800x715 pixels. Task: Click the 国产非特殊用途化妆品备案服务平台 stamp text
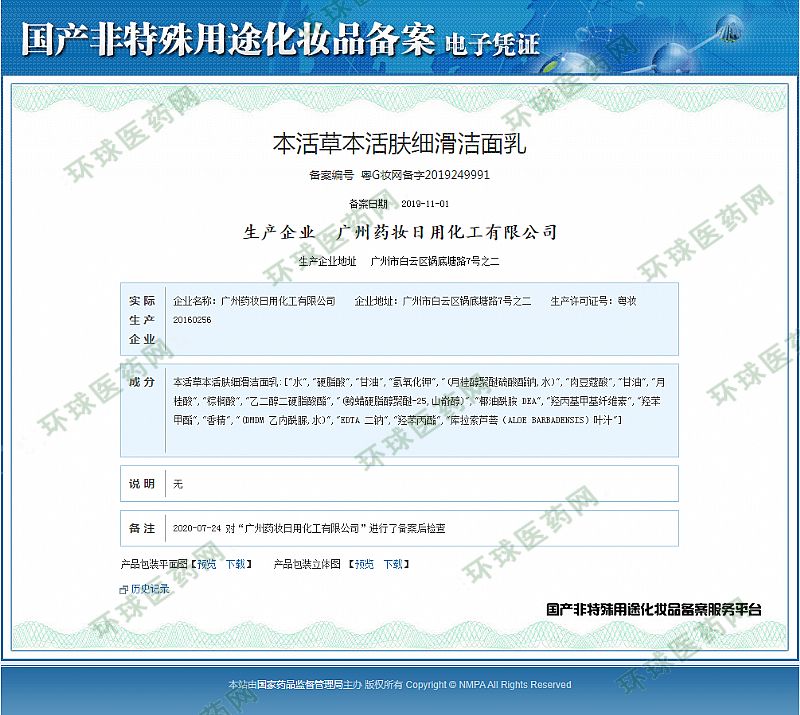[654, 609]
